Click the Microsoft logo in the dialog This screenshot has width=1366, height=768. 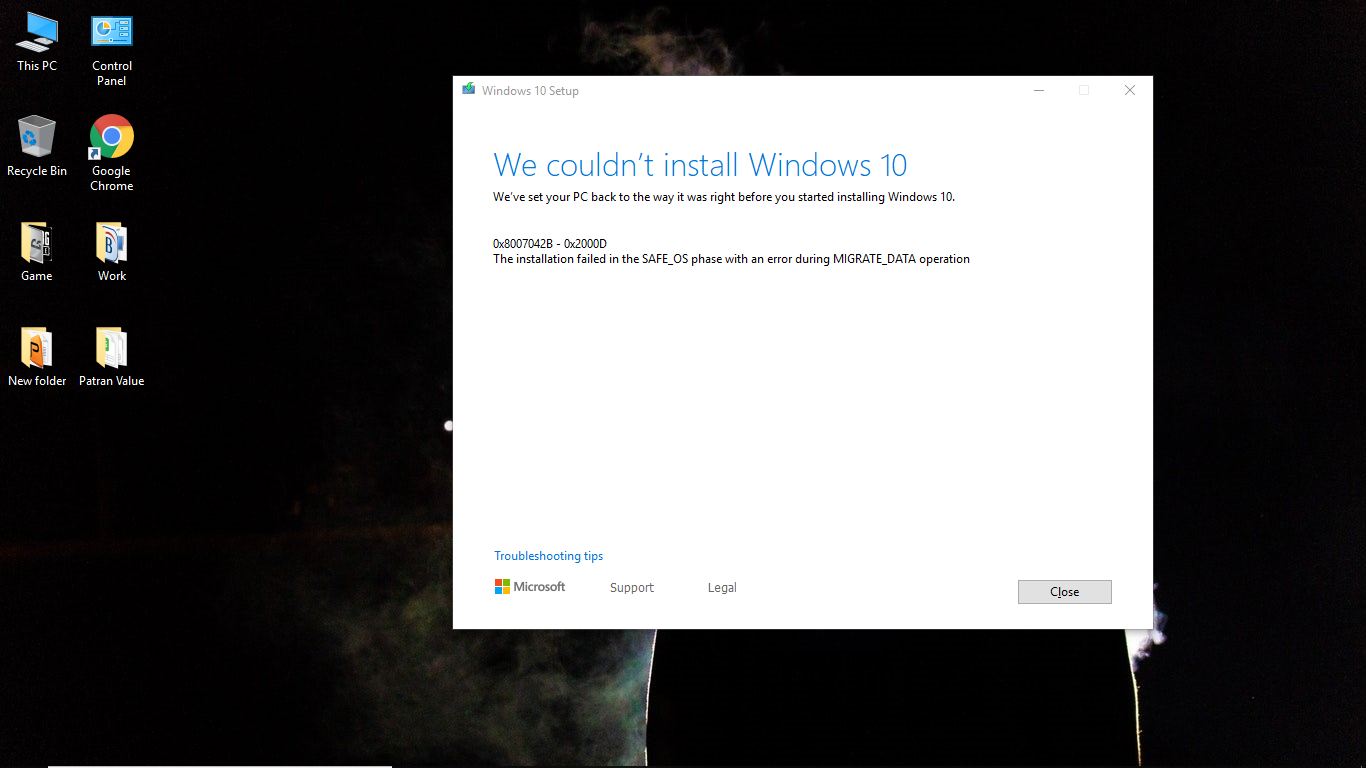tap(529, 587)
